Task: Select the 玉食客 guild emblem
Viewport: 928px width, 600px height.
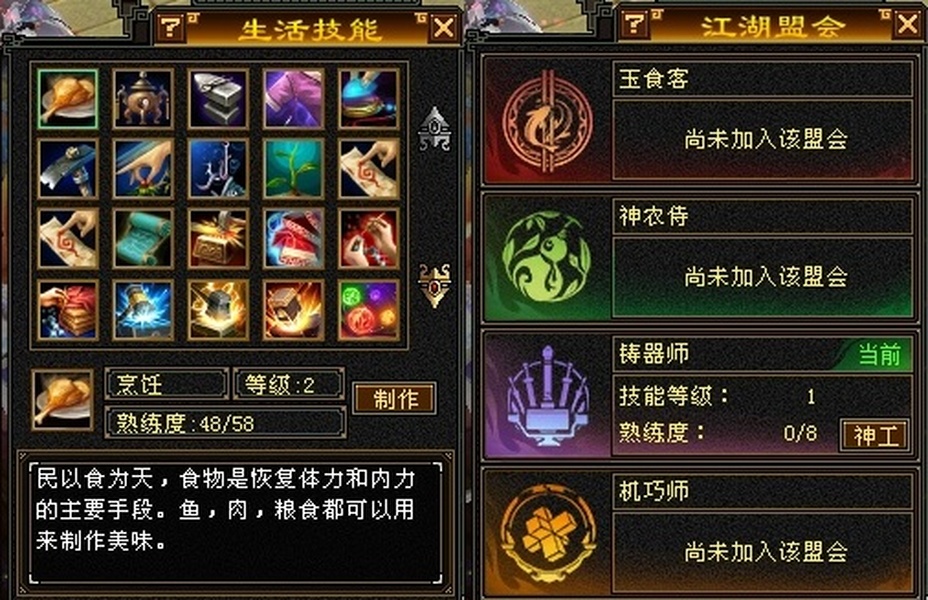Action: 547,122
